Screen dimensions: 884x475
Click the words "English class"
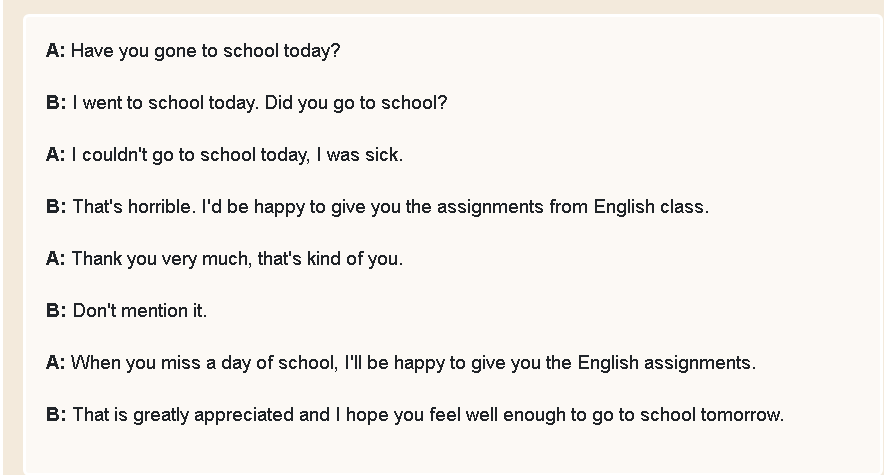tap(651, 207)
